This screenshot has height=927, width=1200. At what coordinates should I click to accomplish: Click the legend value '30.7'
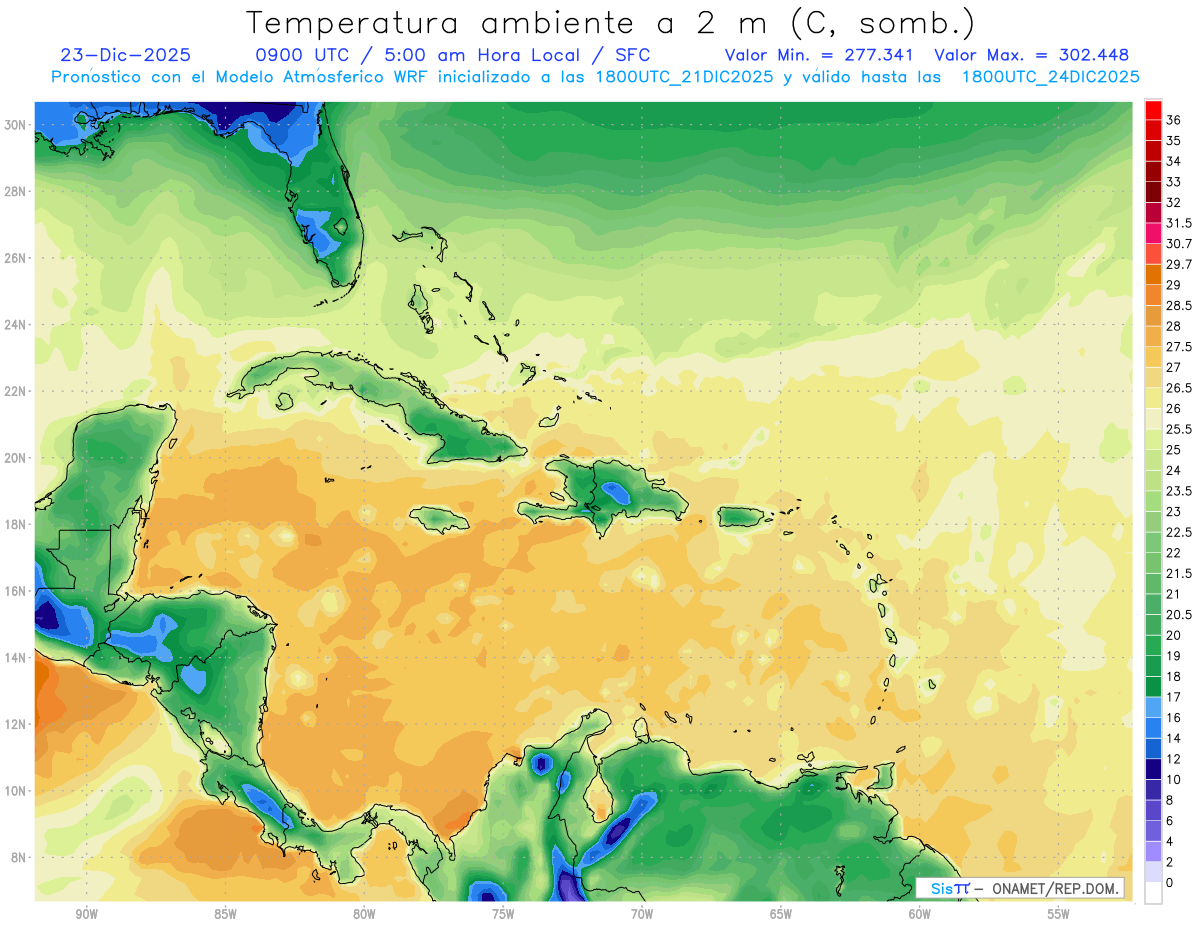pos(1179,243)
